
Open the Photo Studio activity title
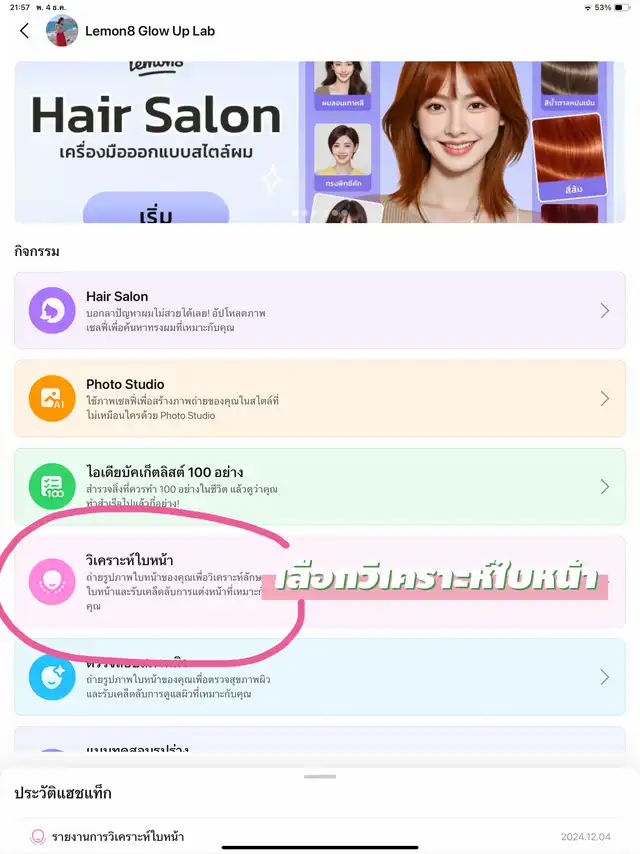pyautogui.click(x=125, y=384)
